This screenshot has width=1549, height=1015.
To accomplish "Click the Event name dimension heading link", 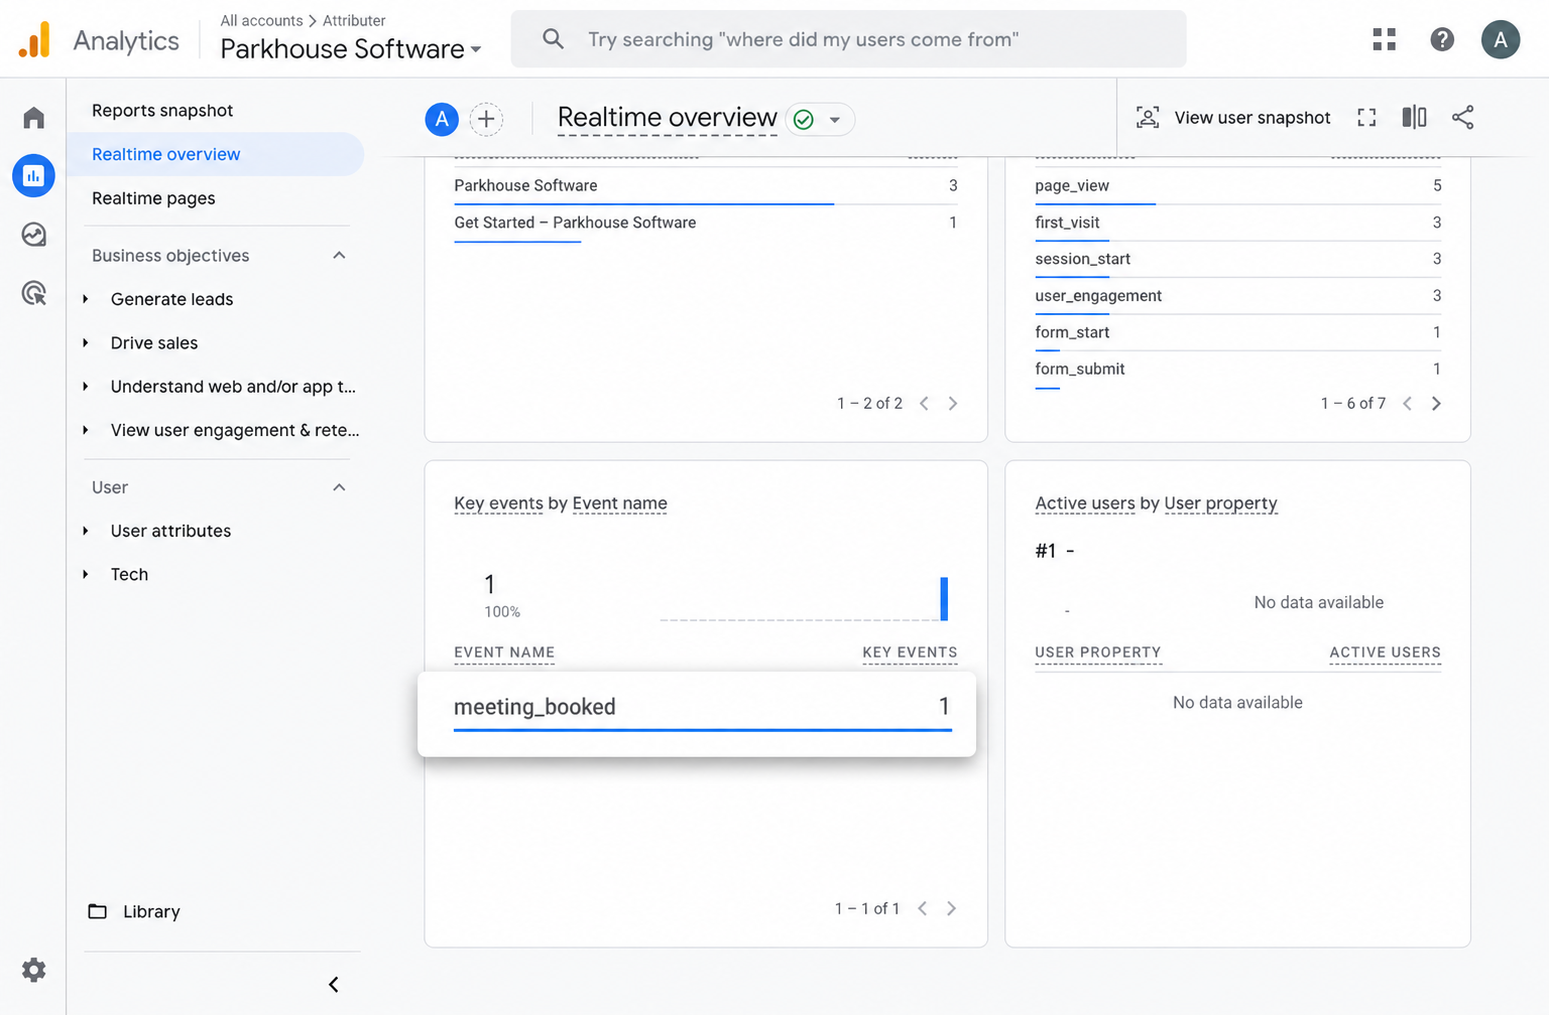I will pos(619,503).
